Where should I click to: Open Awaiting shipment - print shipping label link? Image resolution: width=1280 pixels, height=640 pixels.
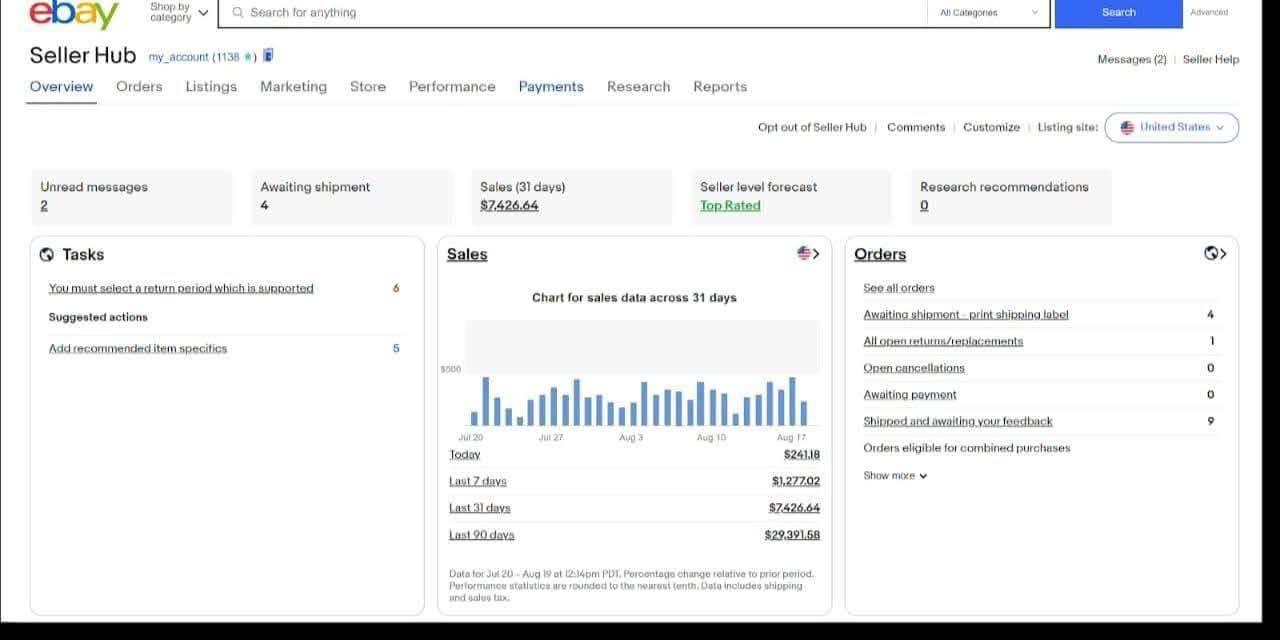pos(965,315)
